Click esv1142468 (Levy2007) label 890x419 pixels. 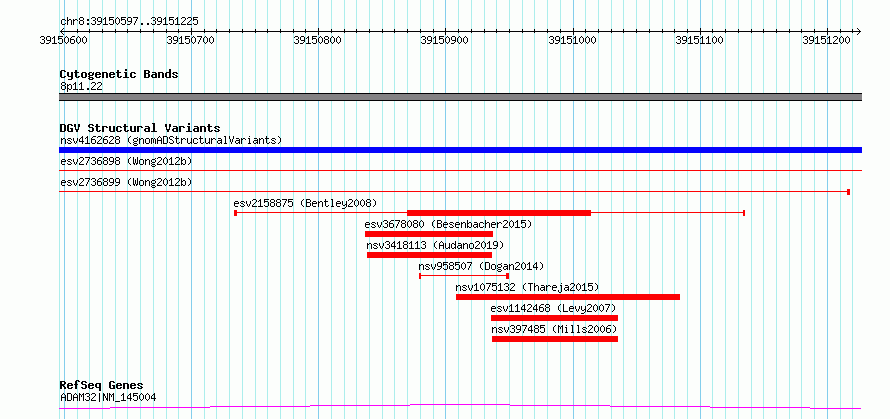553,308
